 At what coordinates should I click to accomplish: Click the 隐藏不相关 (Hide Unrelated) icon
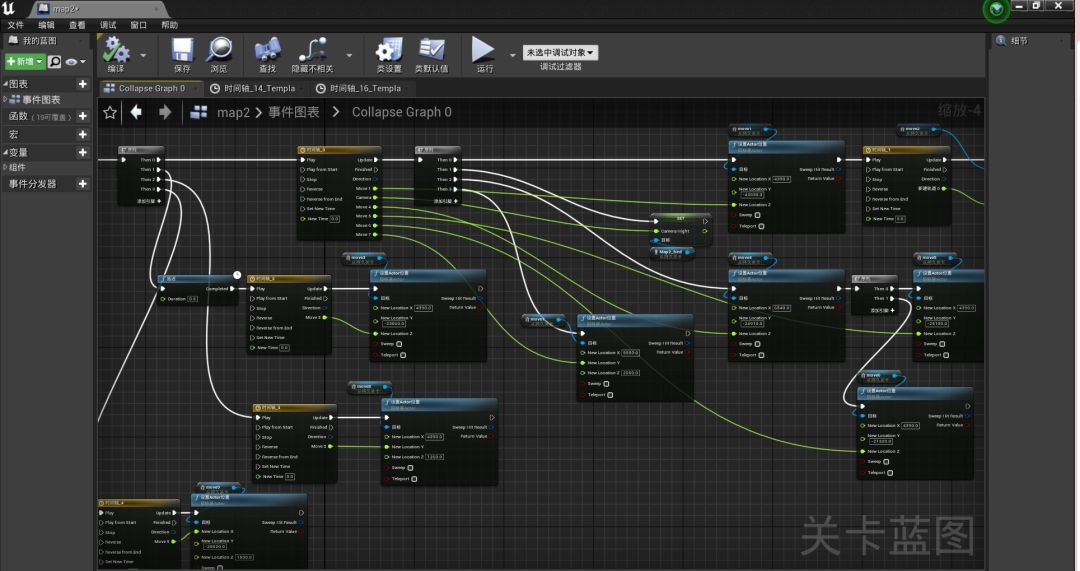[313, 51]
